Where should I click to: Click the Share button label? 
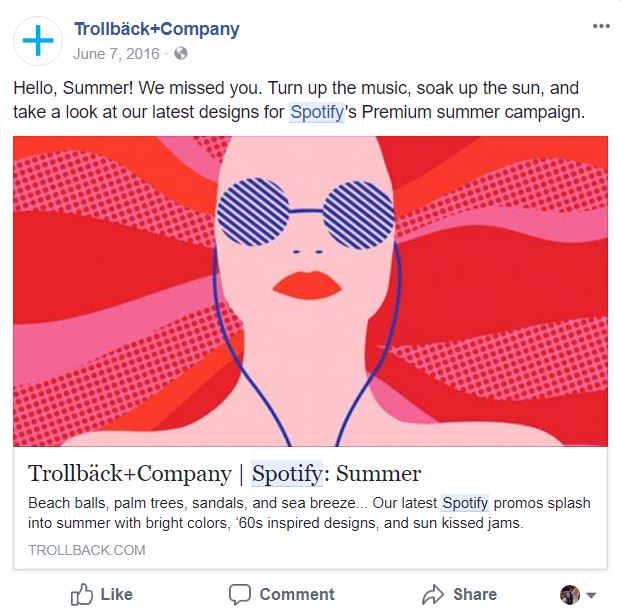click(475, 594)
